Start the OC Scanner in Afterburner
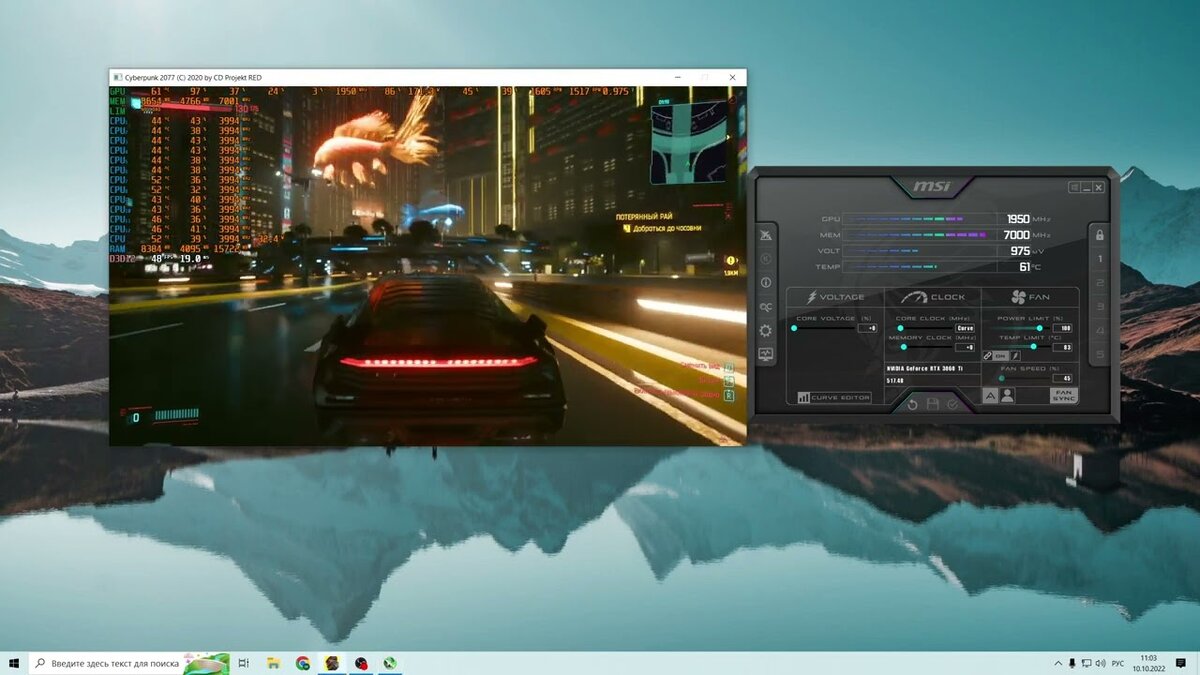This screenshot has width=1200, height=675. pos(766,307)
